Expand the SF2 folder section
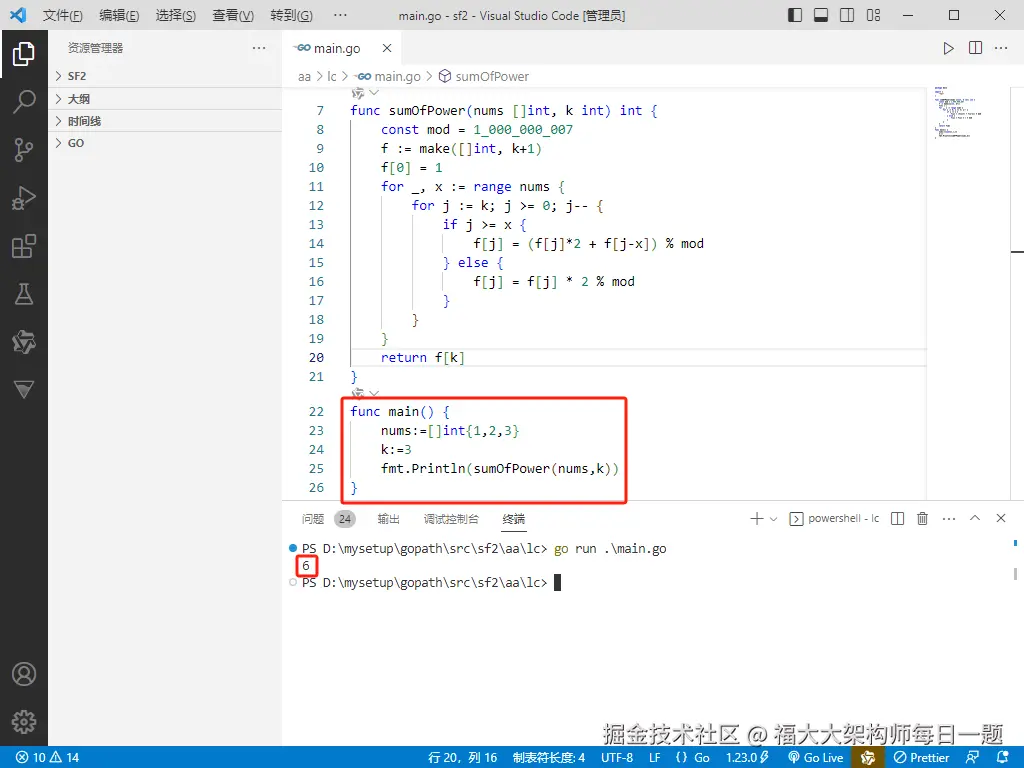 pyautogui.click(x=165, y=76)
